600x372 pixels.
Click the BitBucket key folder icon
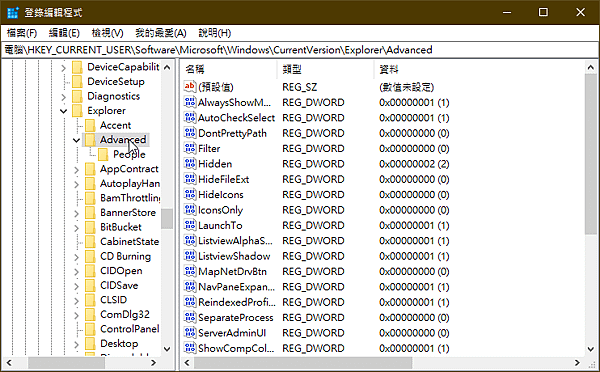[90, 227]
